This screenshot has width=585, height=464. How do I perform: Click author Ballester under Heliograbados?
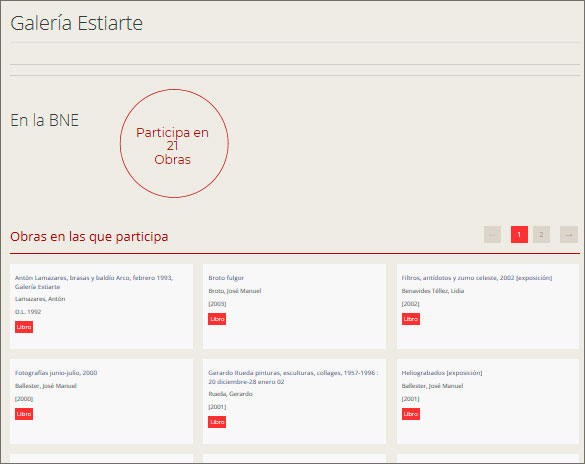432,386
